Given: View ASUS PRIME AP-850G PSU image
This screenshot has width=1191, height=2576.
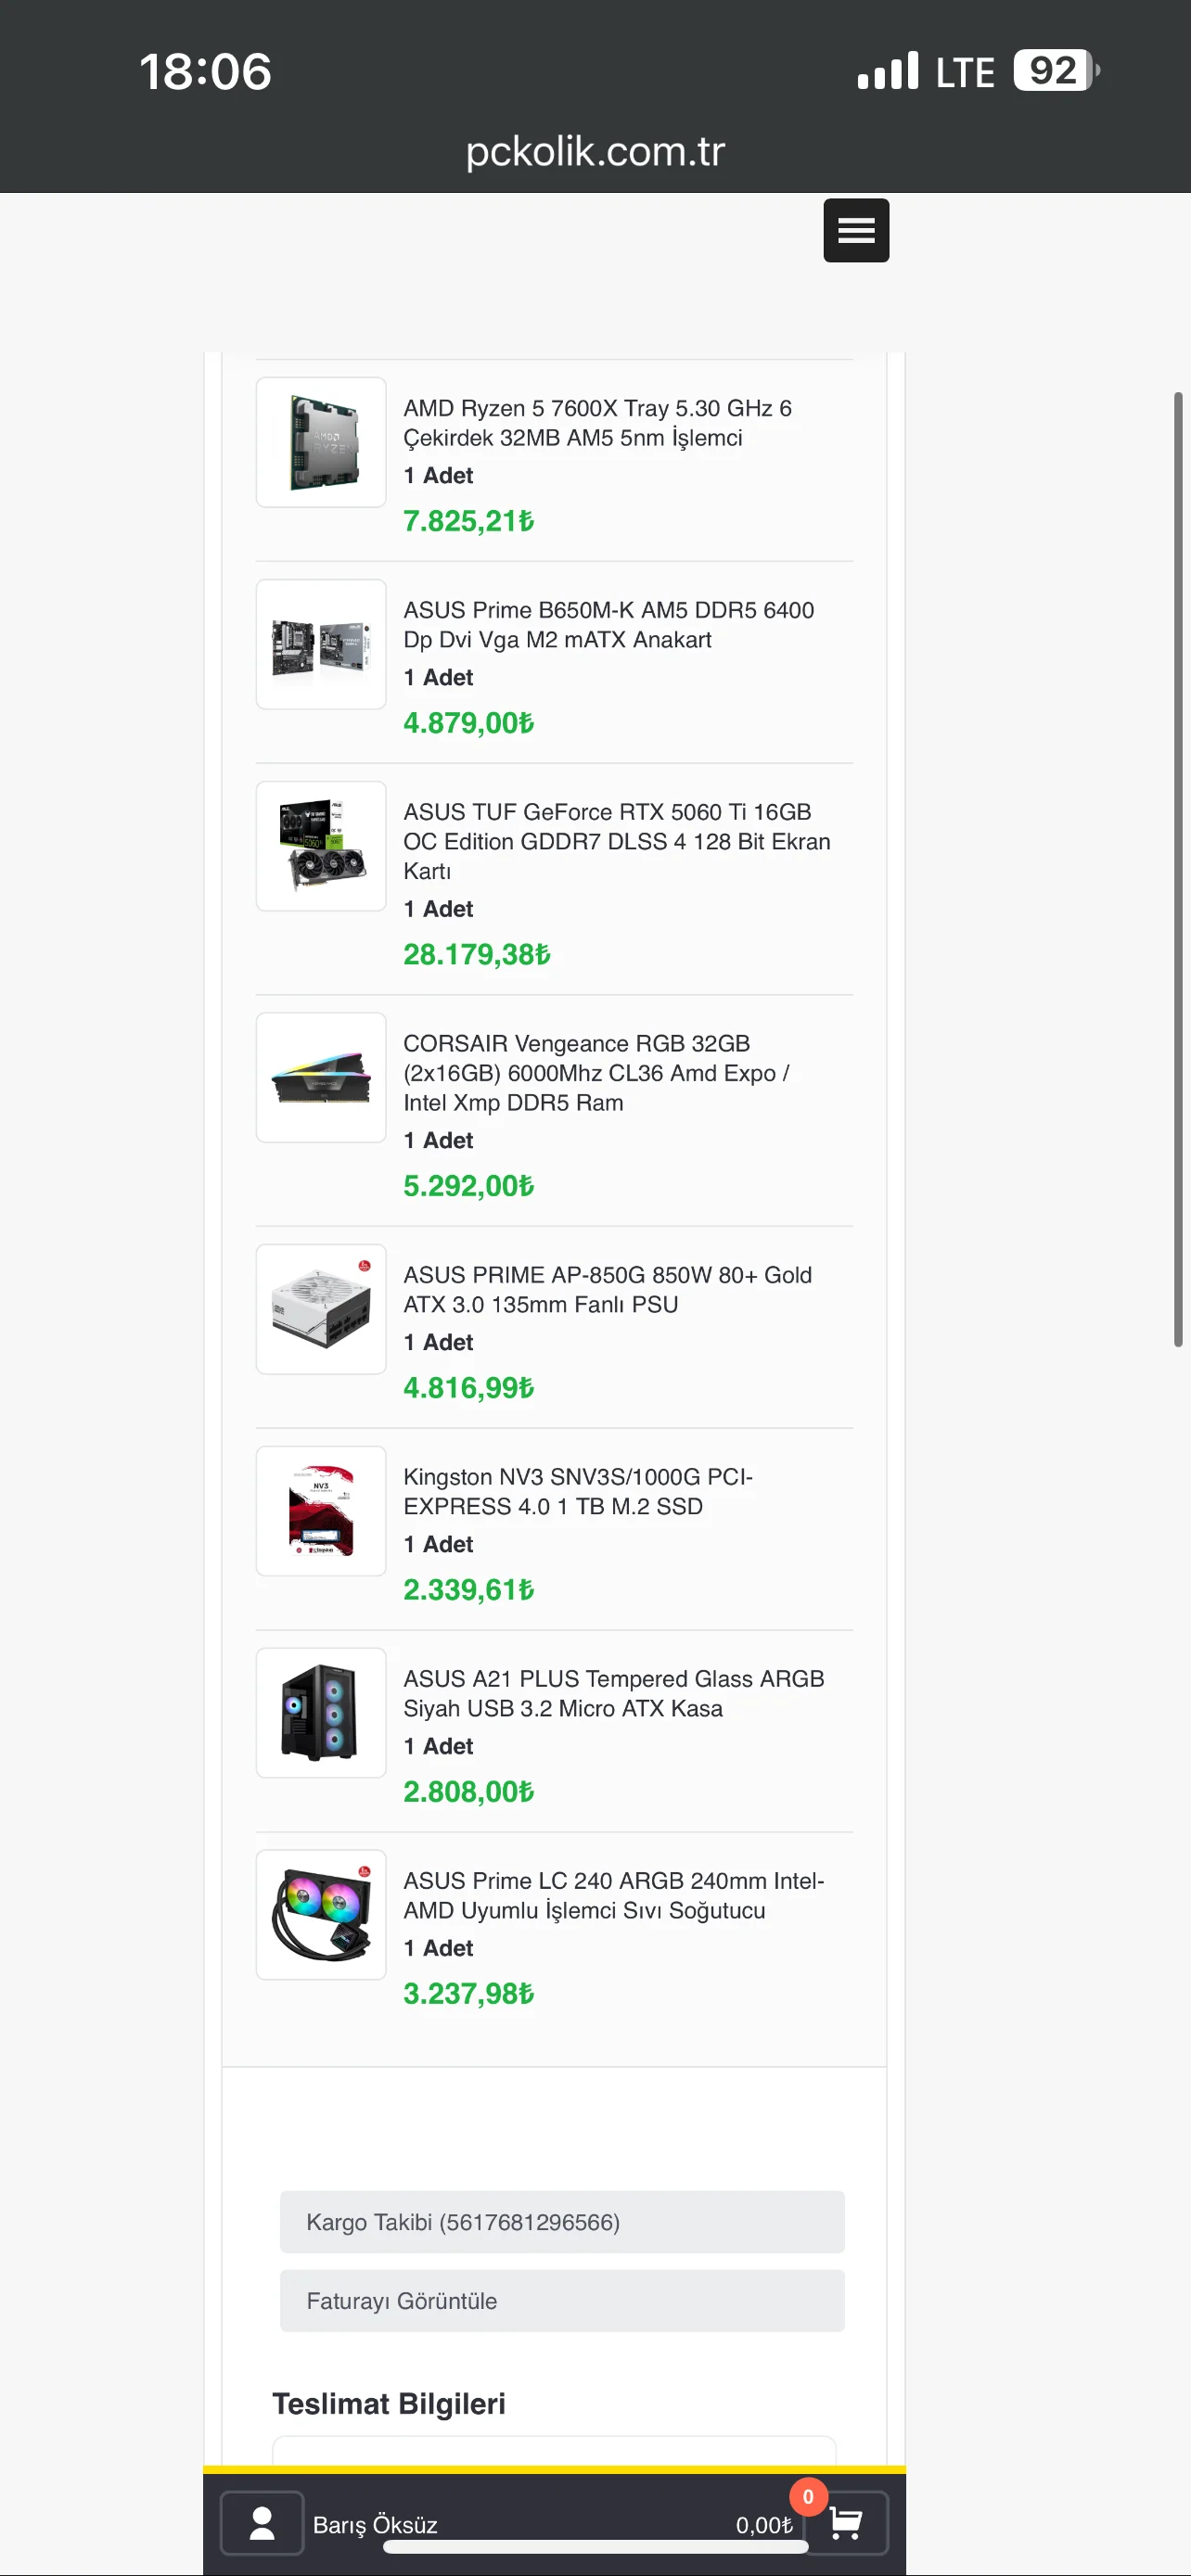Looking at the screenshot, I should 321,1309.
